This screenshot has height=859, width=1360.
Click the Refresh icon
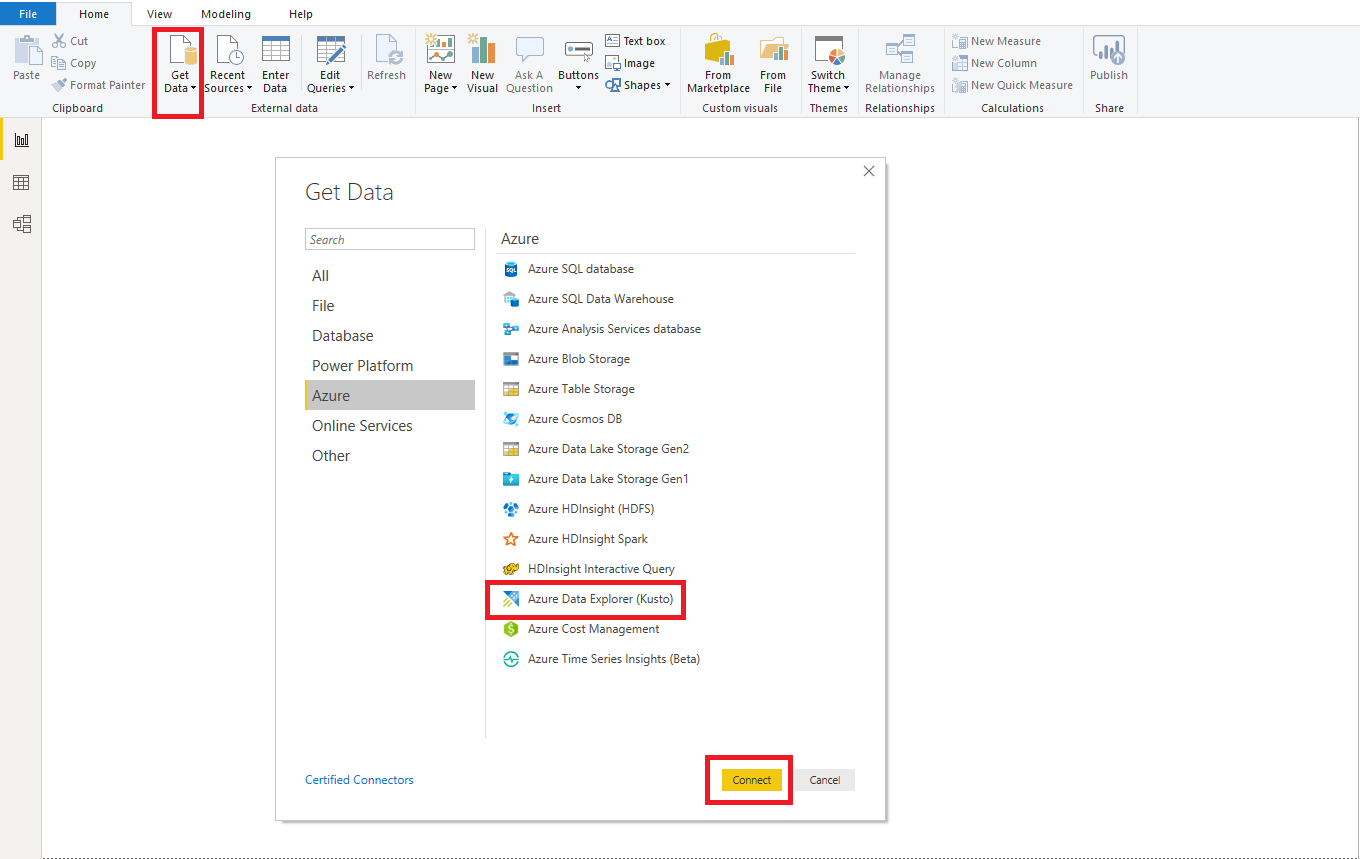coord(387,62)
